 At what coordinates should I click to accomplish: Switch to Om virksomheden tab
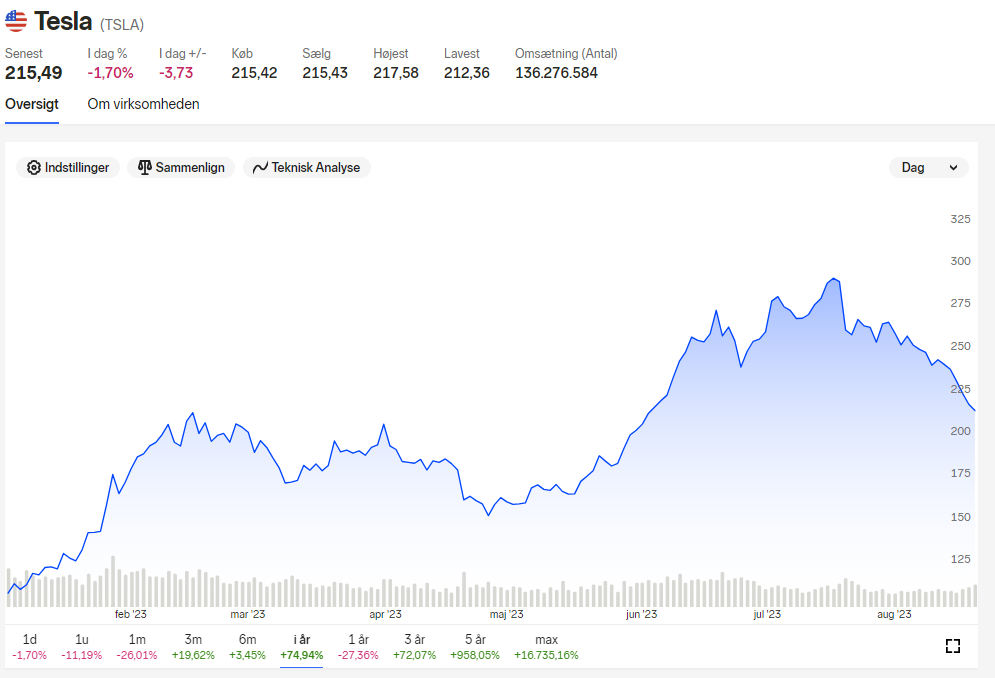click(143, 104)
